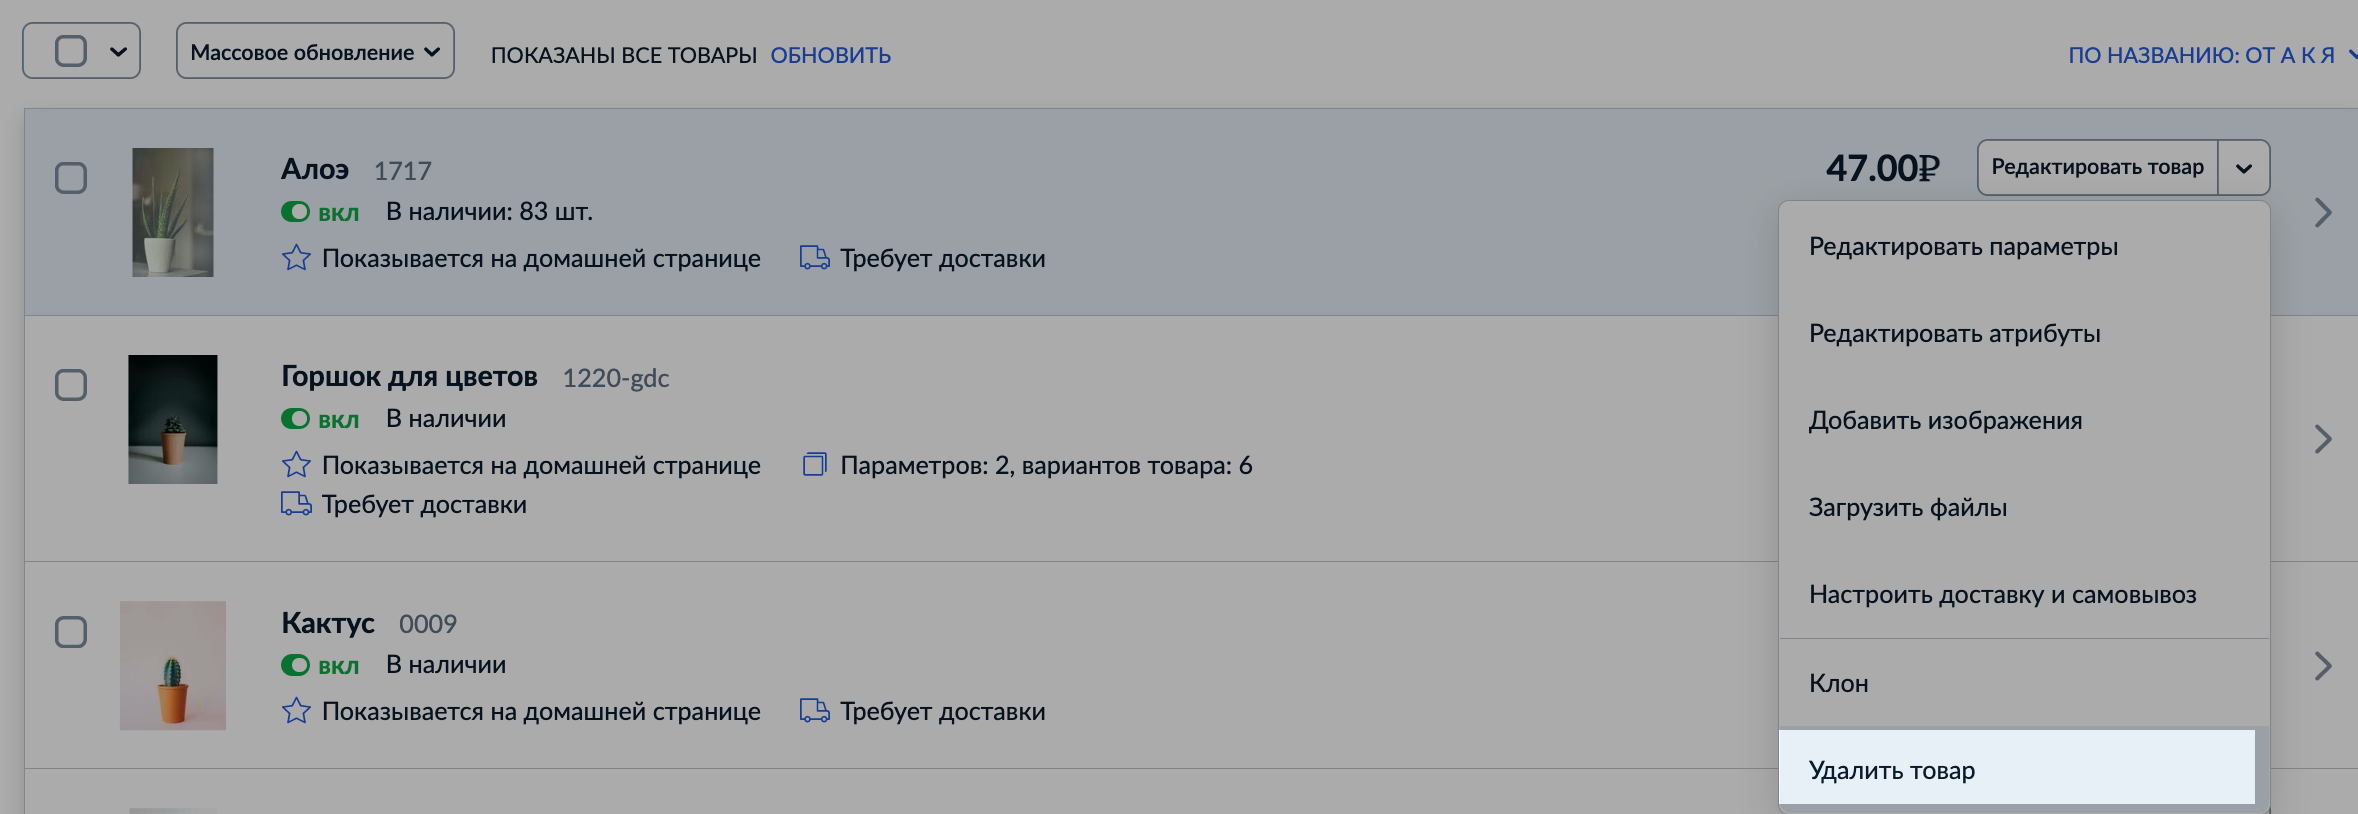The width and height of the screenshot is (2358, 814).
Task: Click the Редактировать товар button
Action: [x=2097, y=168]
